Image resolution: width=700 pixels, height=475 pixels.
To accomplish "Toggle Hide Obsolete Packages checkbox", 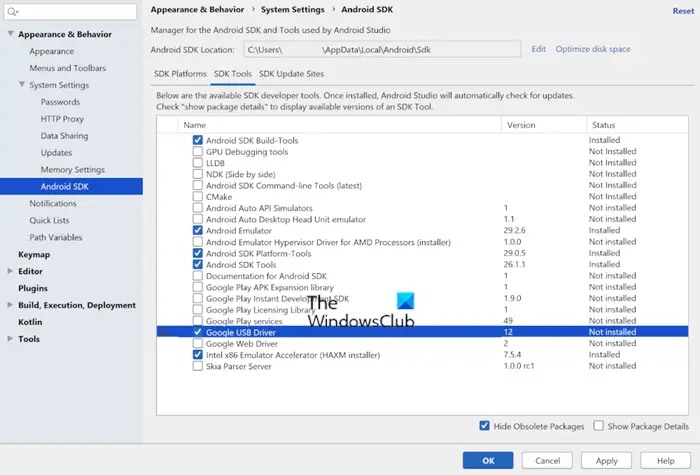I will tap(484, 426).
